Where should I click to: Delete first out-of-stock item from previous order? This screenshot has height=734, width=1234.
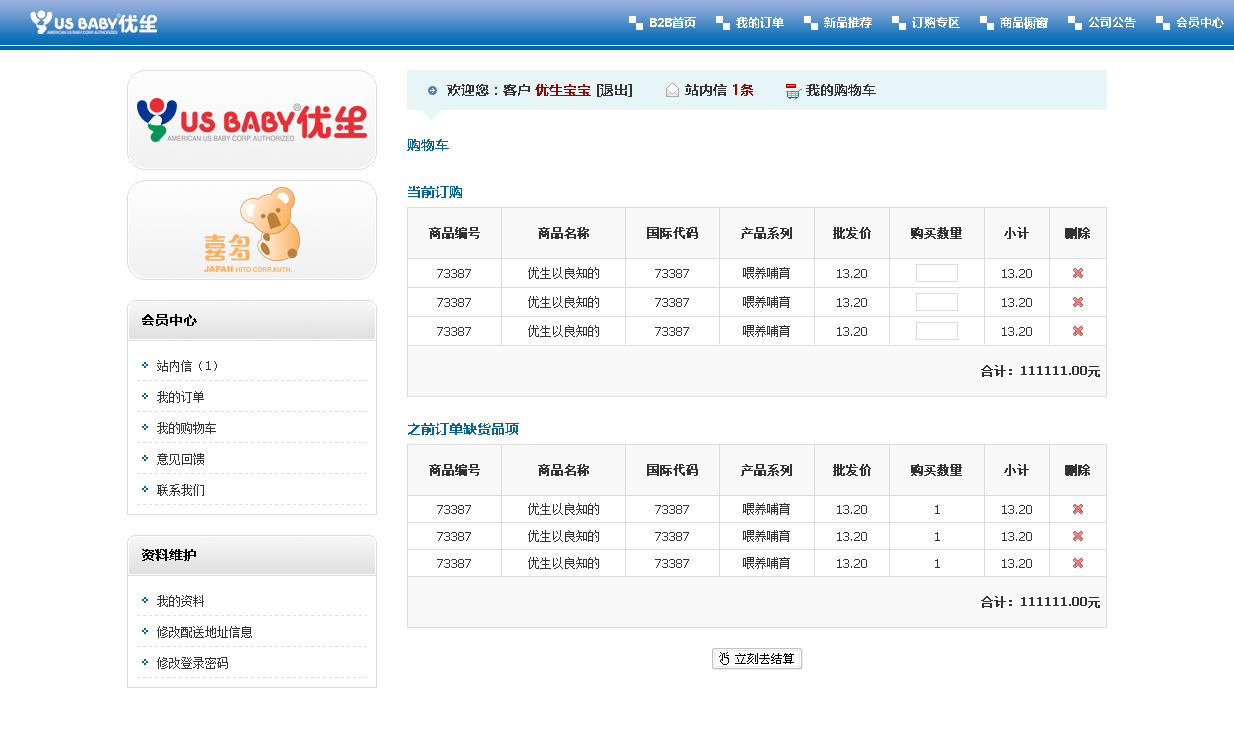(1077, 509)
